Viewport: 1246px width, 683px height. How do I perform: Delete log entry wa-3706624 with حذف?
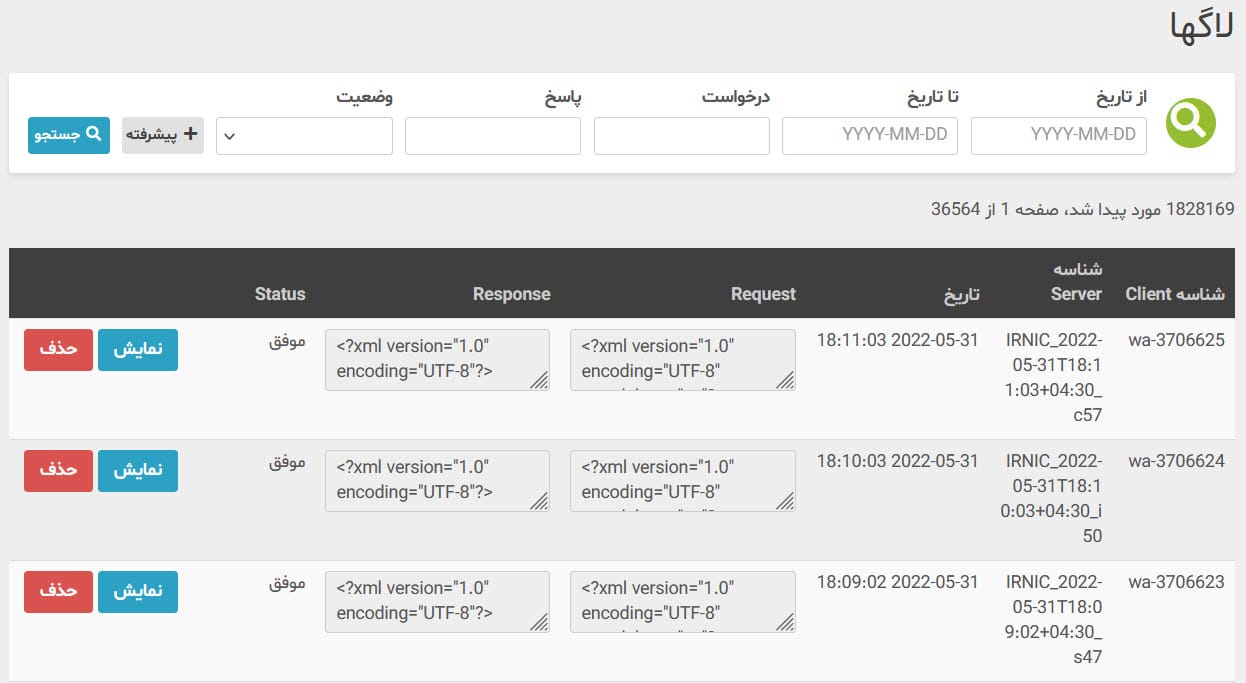[x=58, y=471]
